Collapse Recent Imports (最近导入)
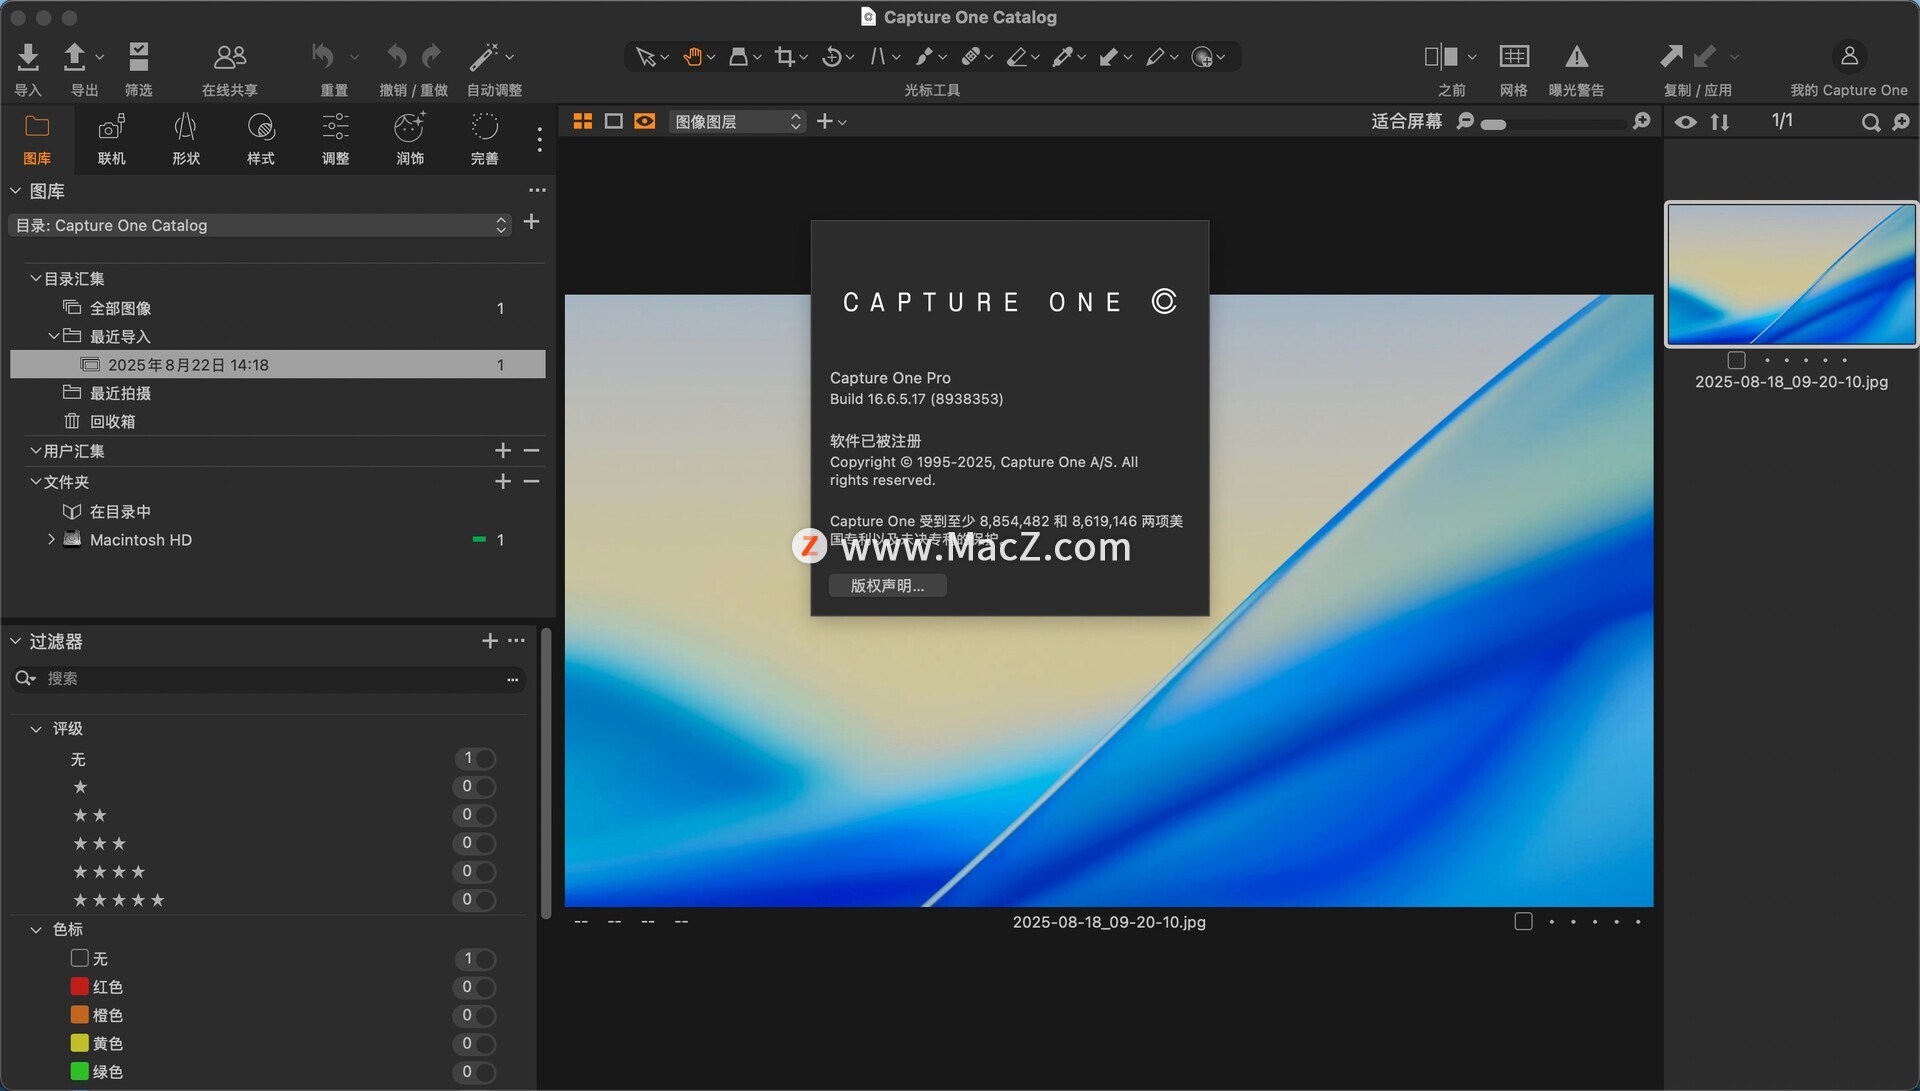The image size is (1920, 1091). pyautogui.click(x=54, y=336)
